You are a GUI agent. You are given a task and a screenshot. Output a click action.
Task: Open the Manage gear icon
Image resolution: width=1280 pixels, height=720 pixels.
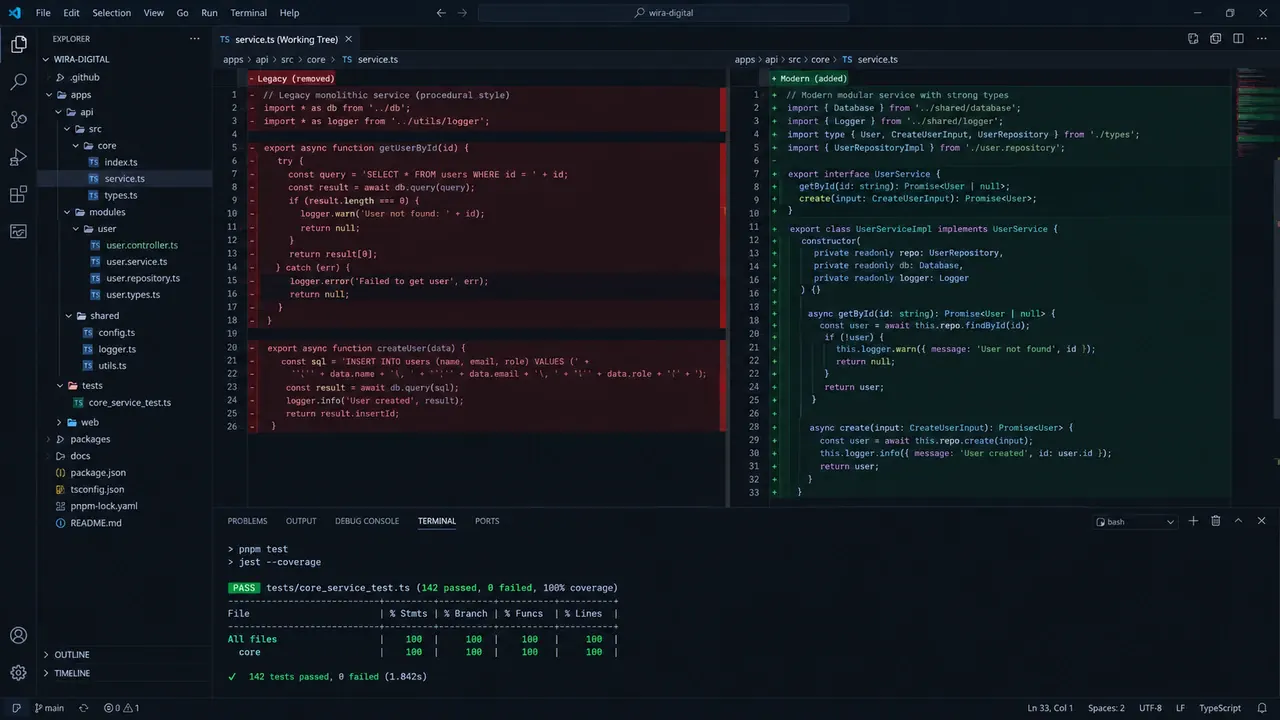(x=18, y=673)
